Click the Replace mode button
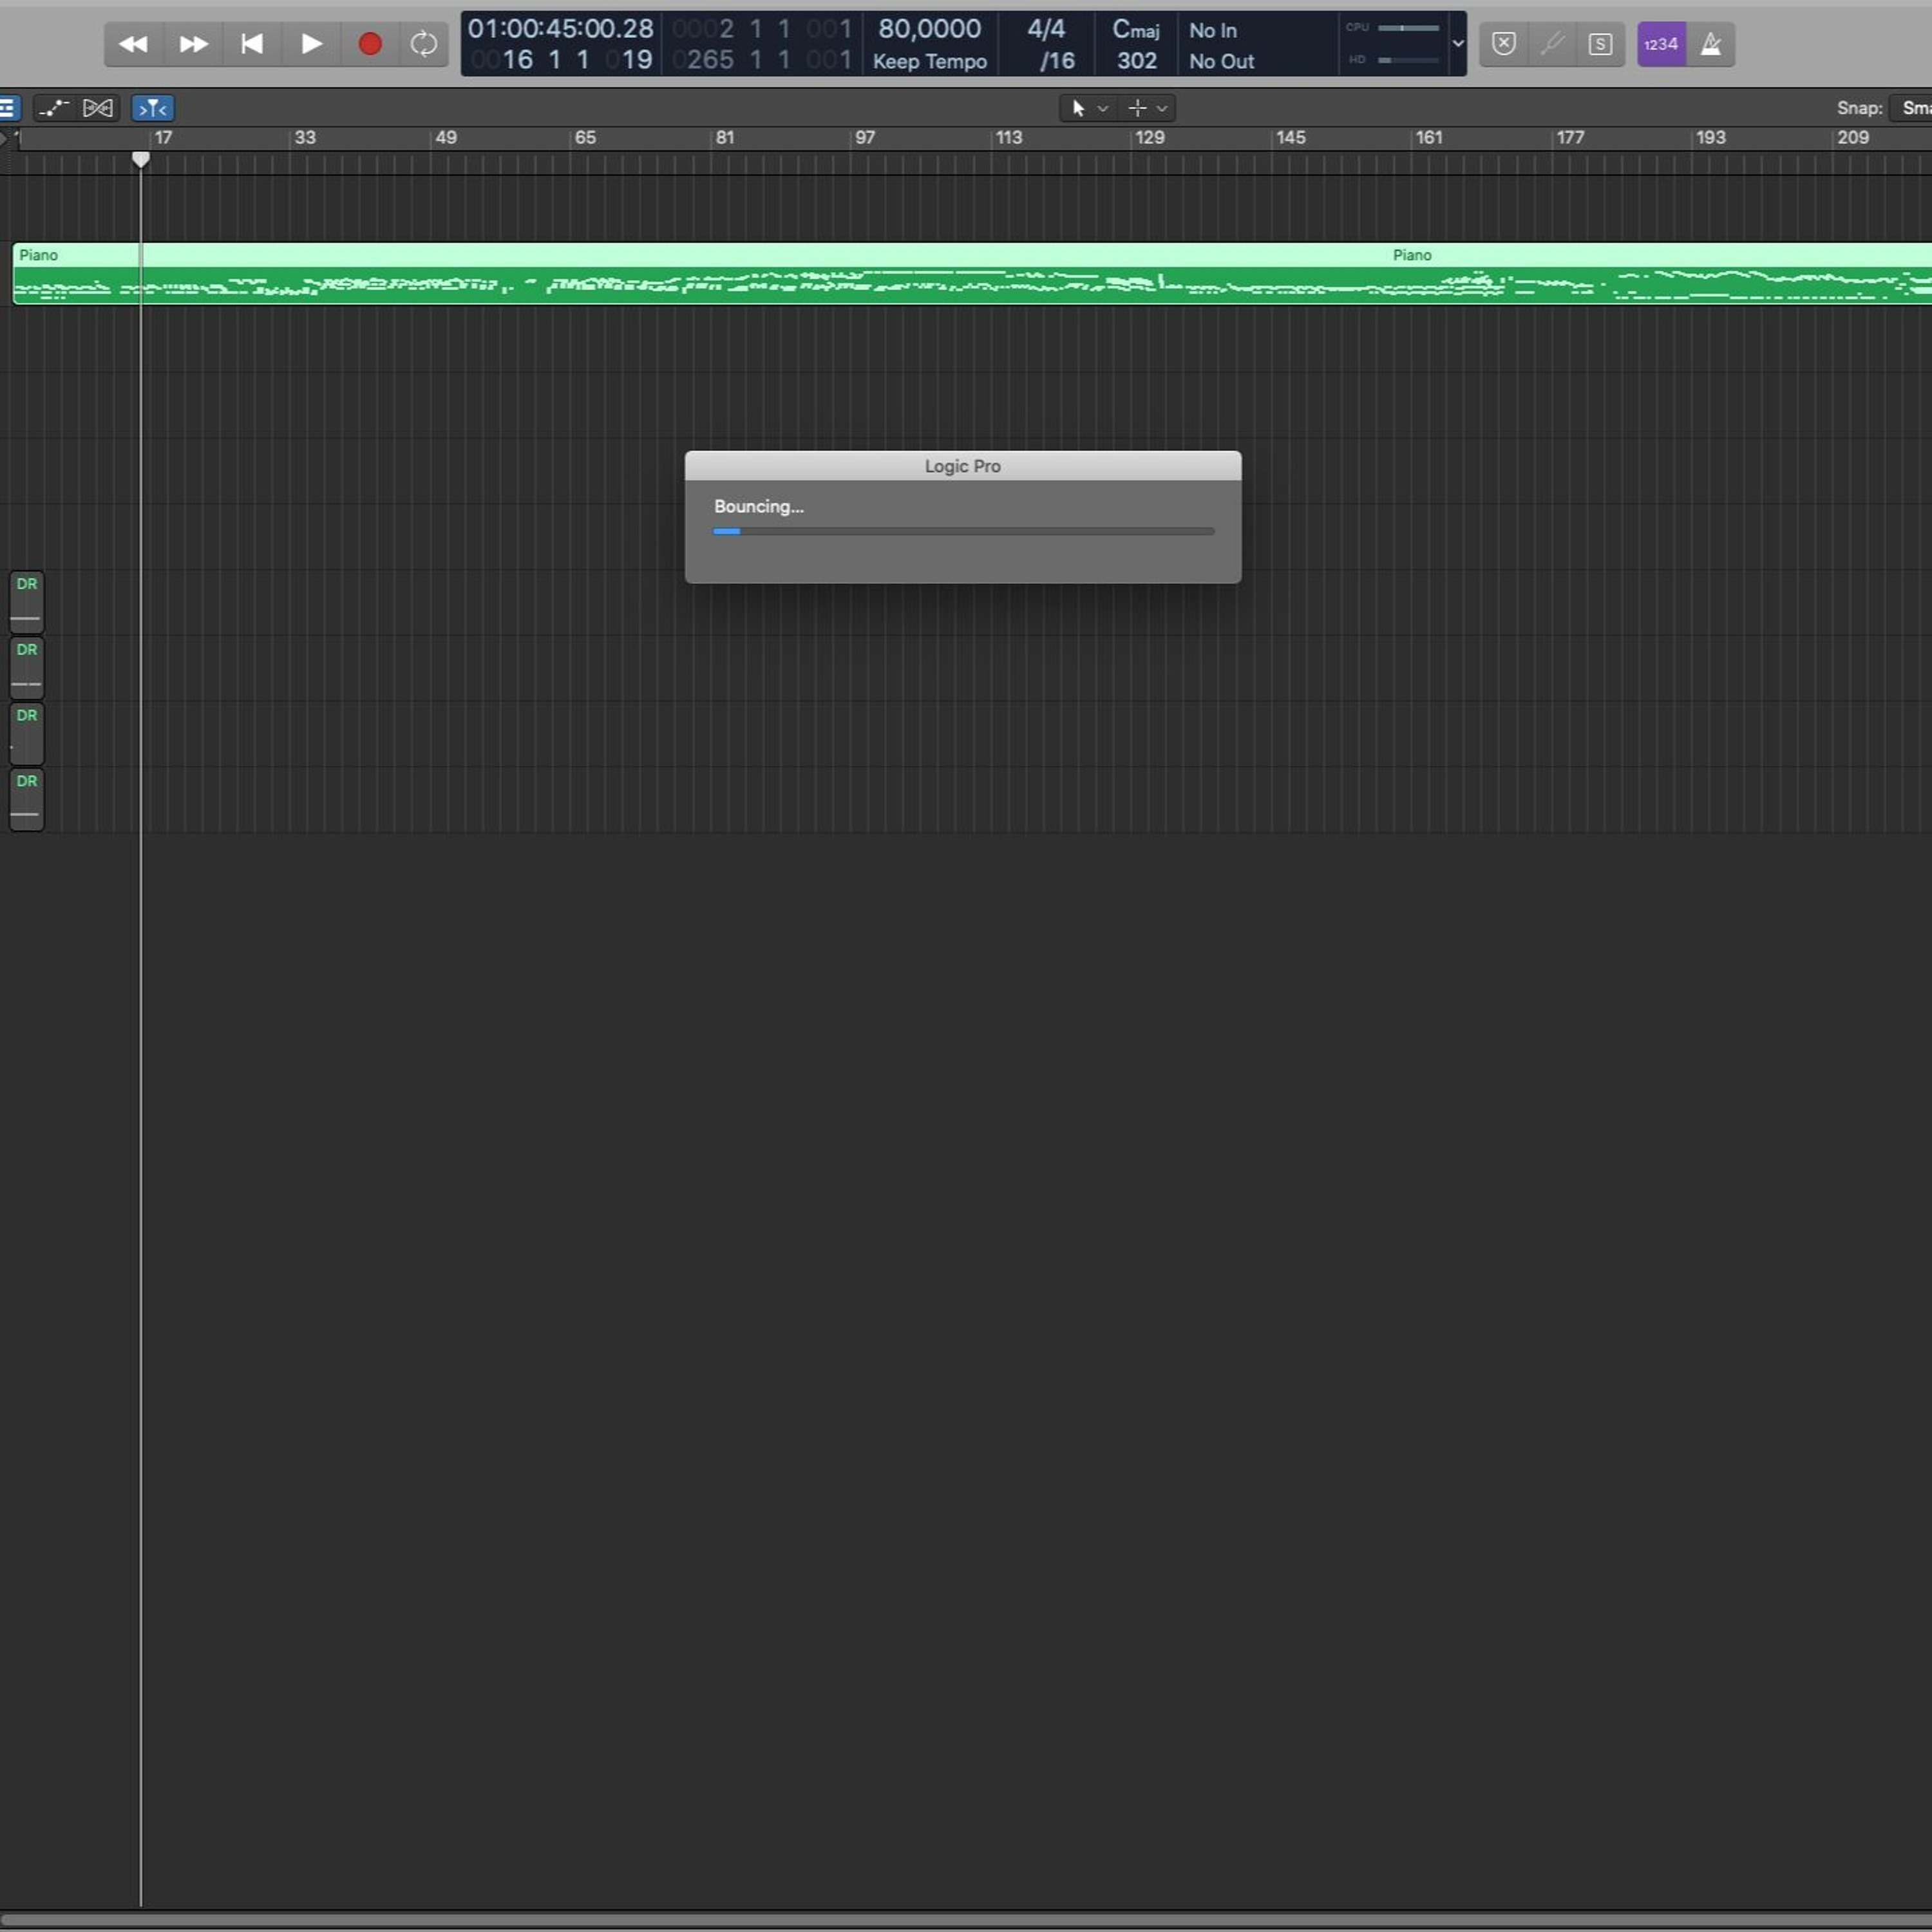This screenshot has height=1932, width=1932. 1504,44
